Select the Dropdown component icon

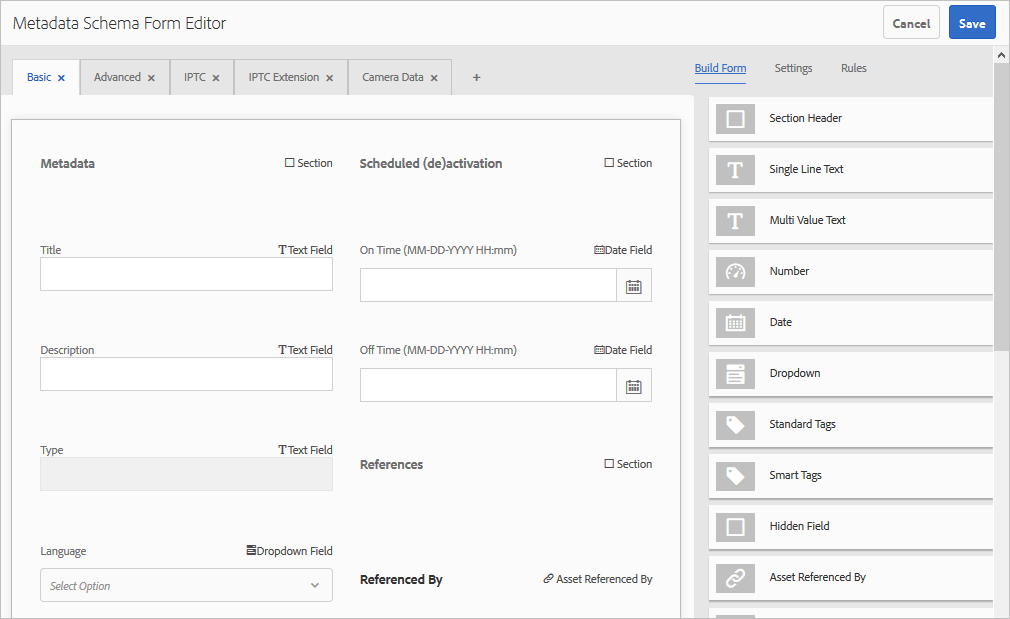[735, 373]
